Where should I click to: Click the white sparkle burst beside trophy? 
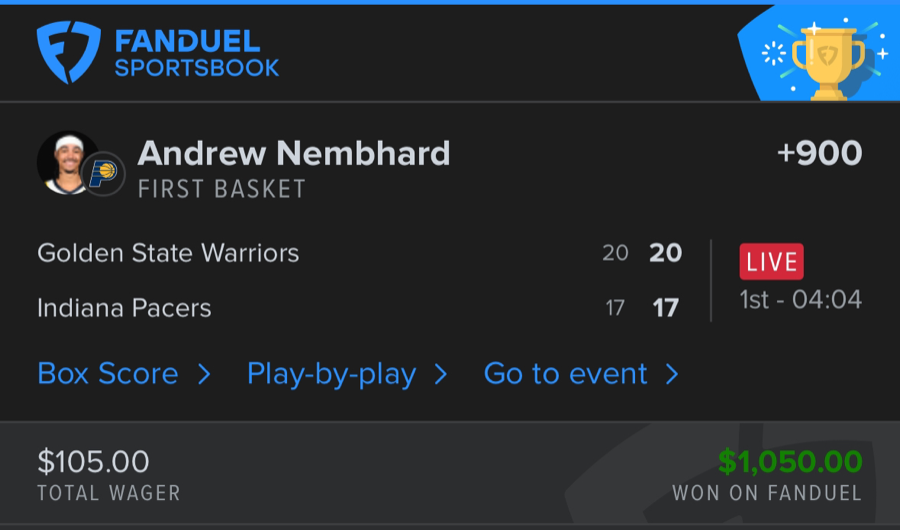775,54
